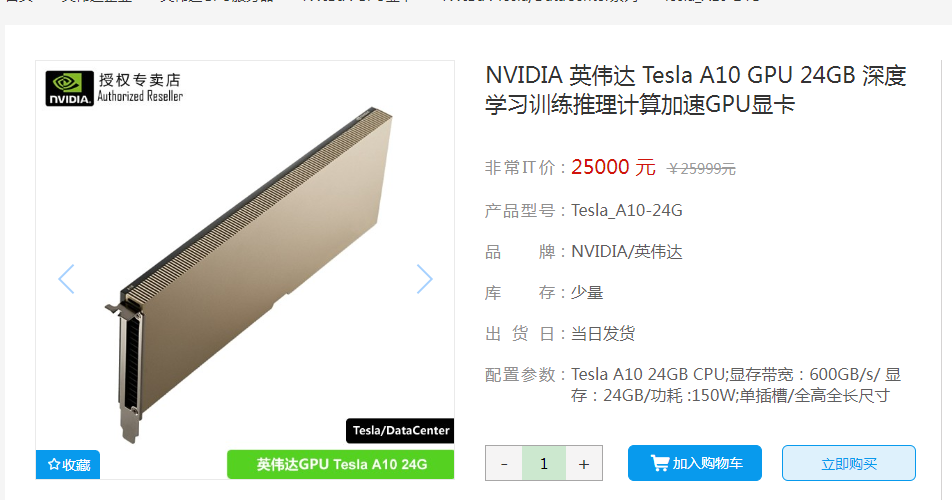Screen dimensions: 952x500
Task: Click the Tesla/DataCenter black tag
Action: pyautogui.click(x=400, y=430)
